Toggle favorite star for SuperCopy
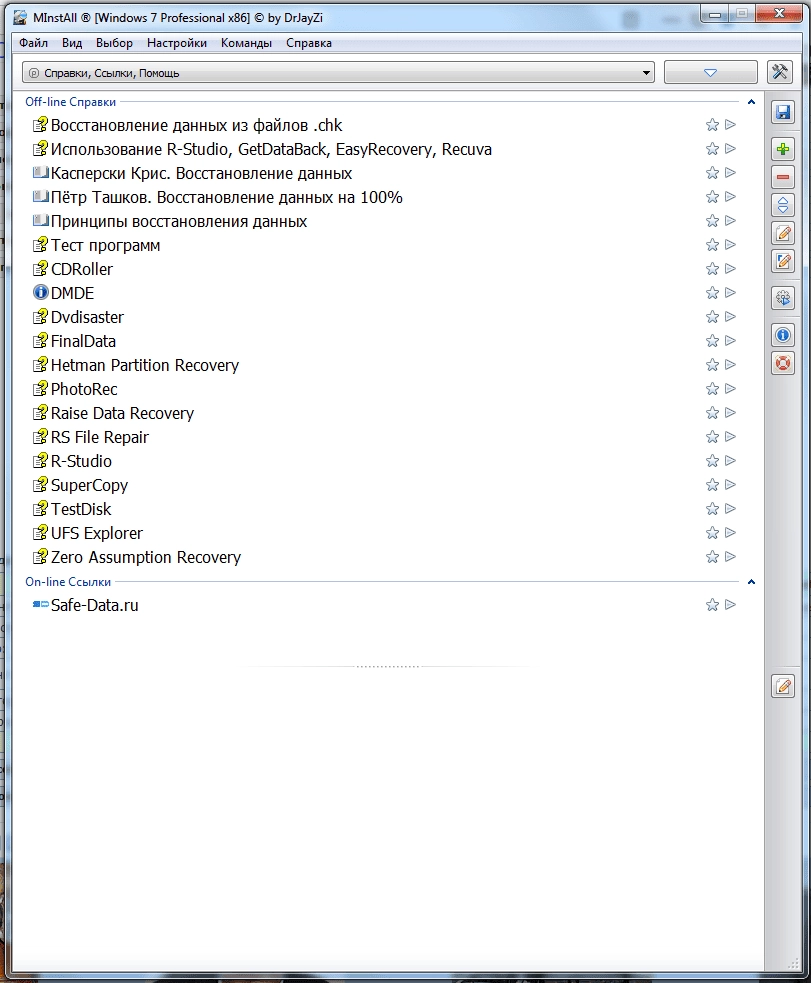This screenshot has width=811, height=983. 712,485
